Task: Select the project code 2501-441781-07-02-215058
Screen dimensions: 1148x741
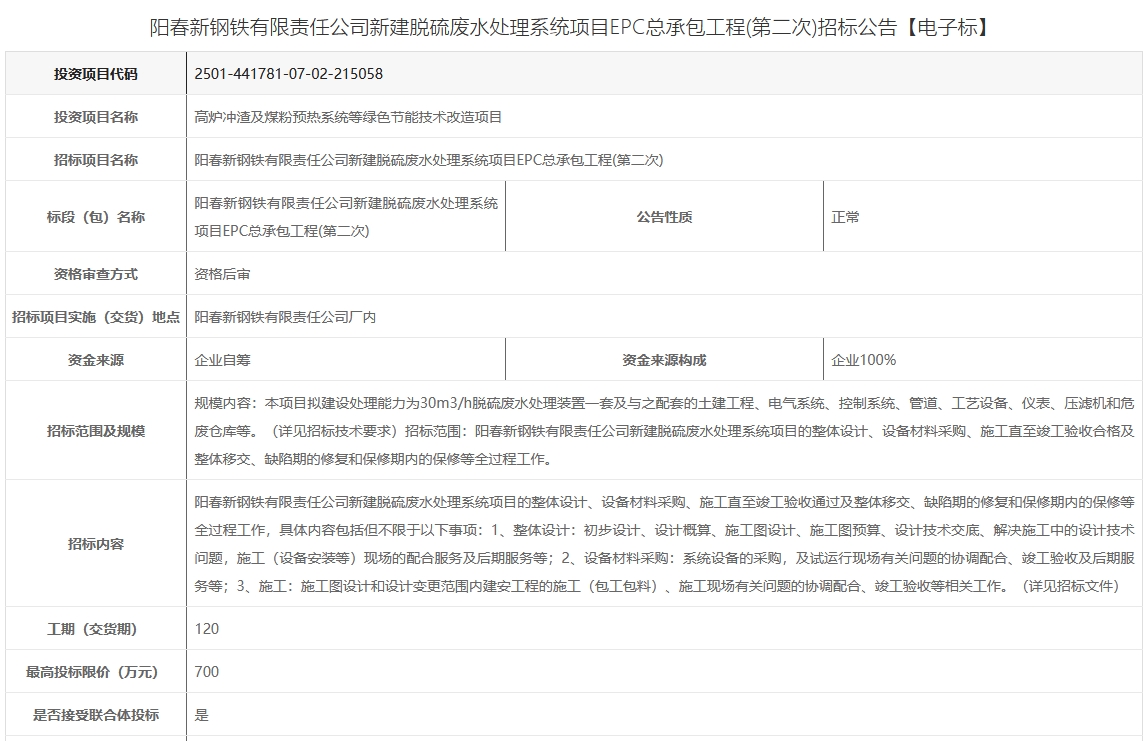Action: [x=288, y=74]
